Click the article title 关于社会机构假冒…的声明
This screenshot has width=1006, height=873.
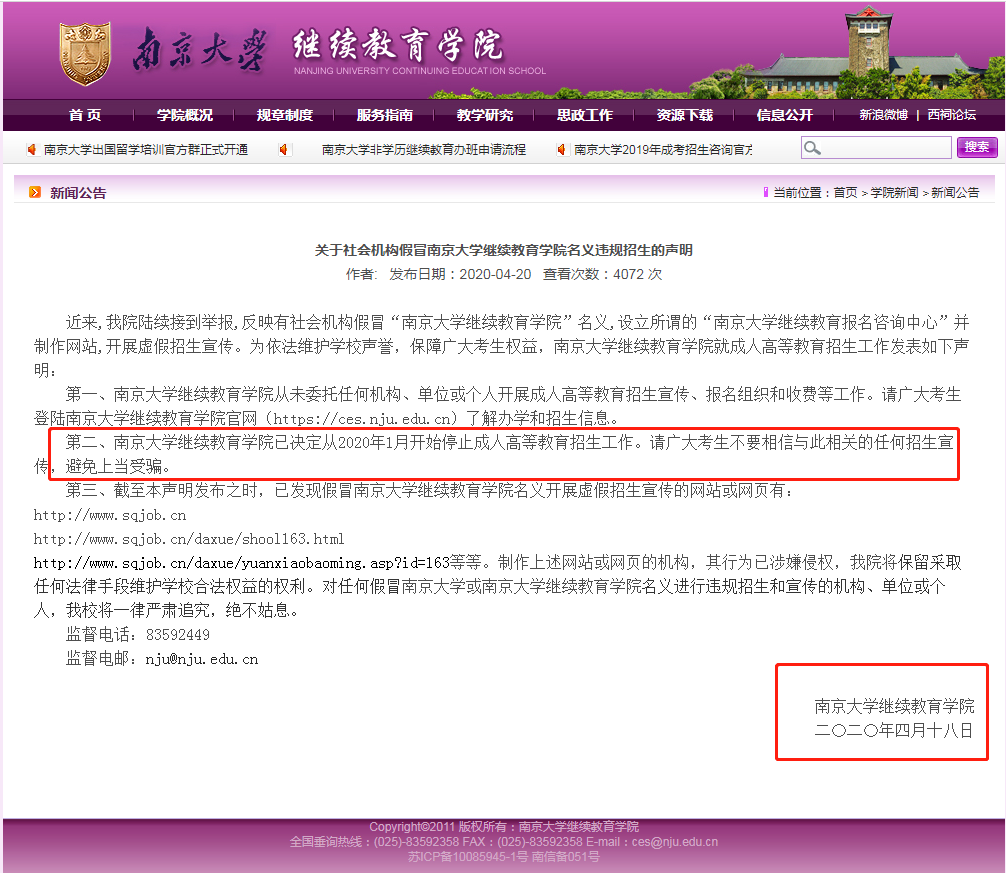pos(504,250)
